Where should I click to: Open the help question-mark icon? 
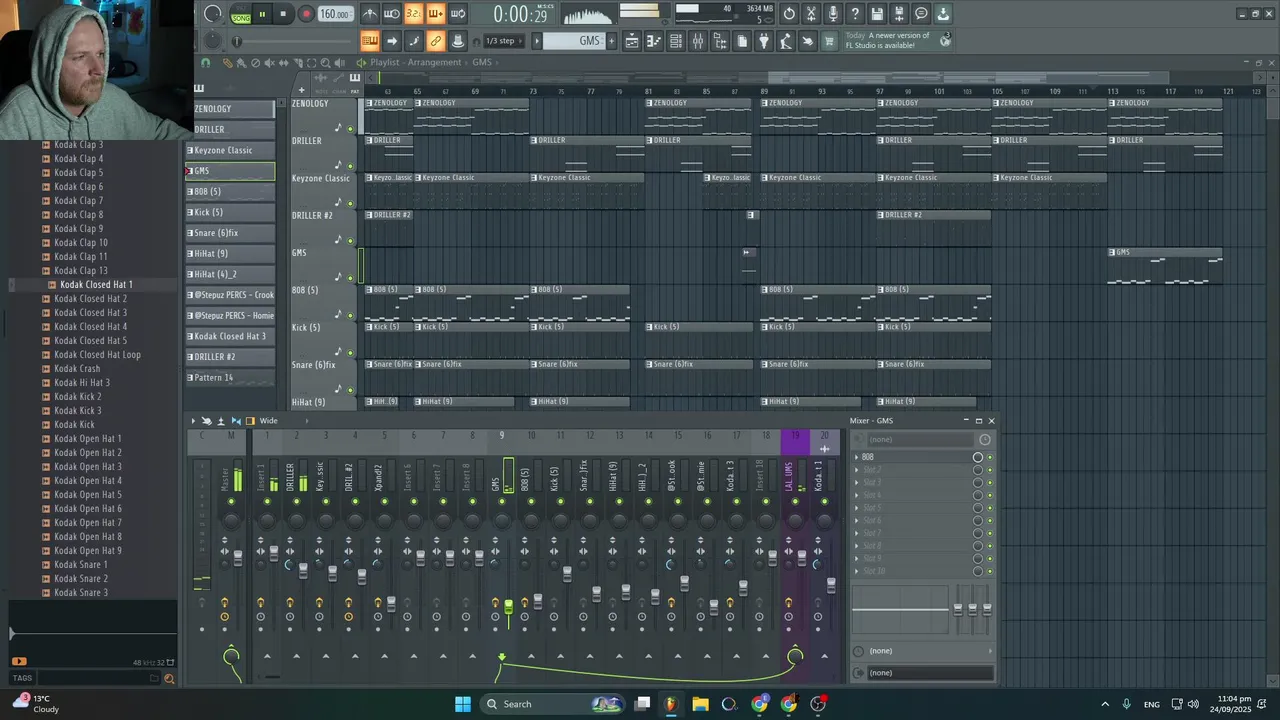click(x=855, y=14)
